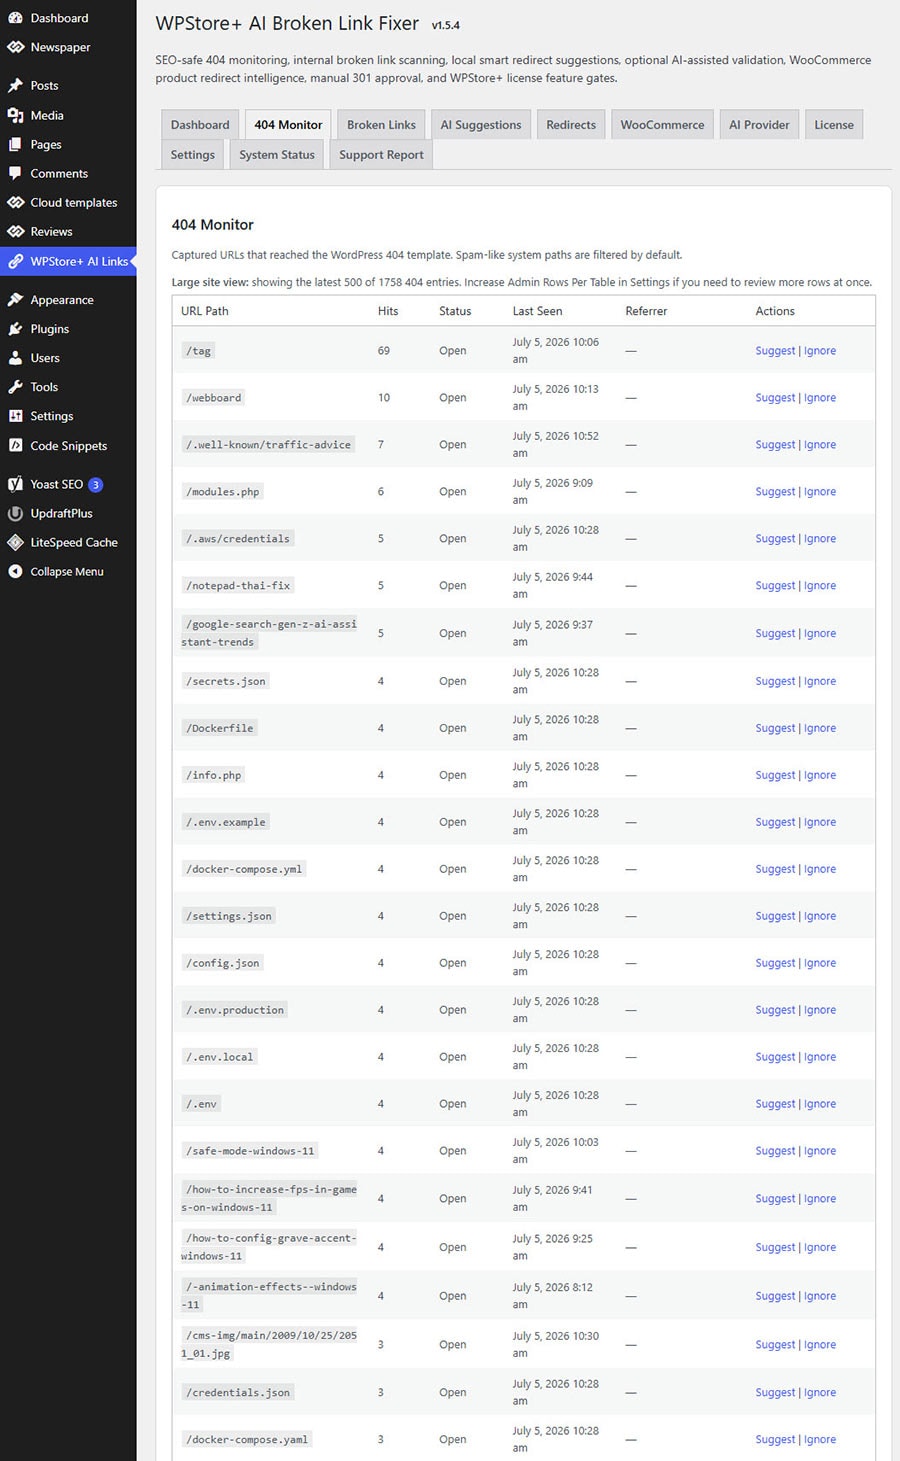Click the Collapse Menu arrow icon
This screenshot has height=1461, width=900.
pos(15,571)
